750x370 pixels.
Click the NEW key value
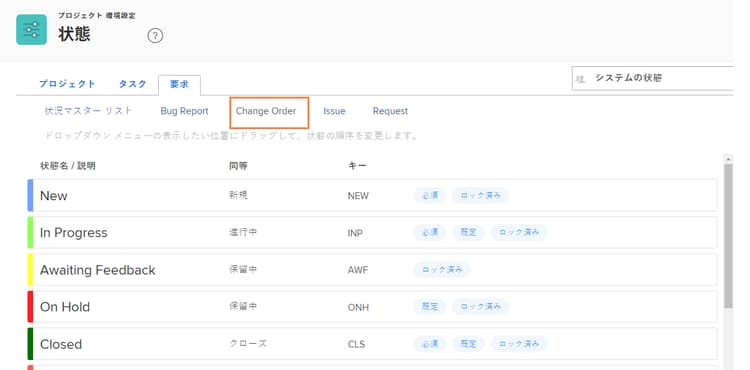[x=358, y=196]
